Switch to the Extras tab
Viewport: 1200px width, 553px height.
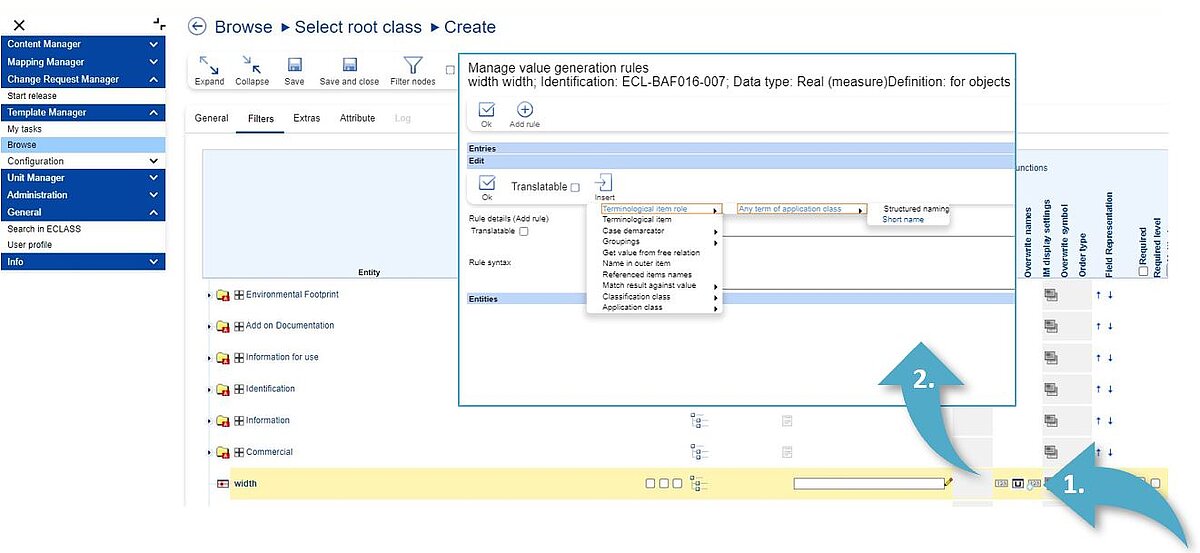tap(306, 119)
